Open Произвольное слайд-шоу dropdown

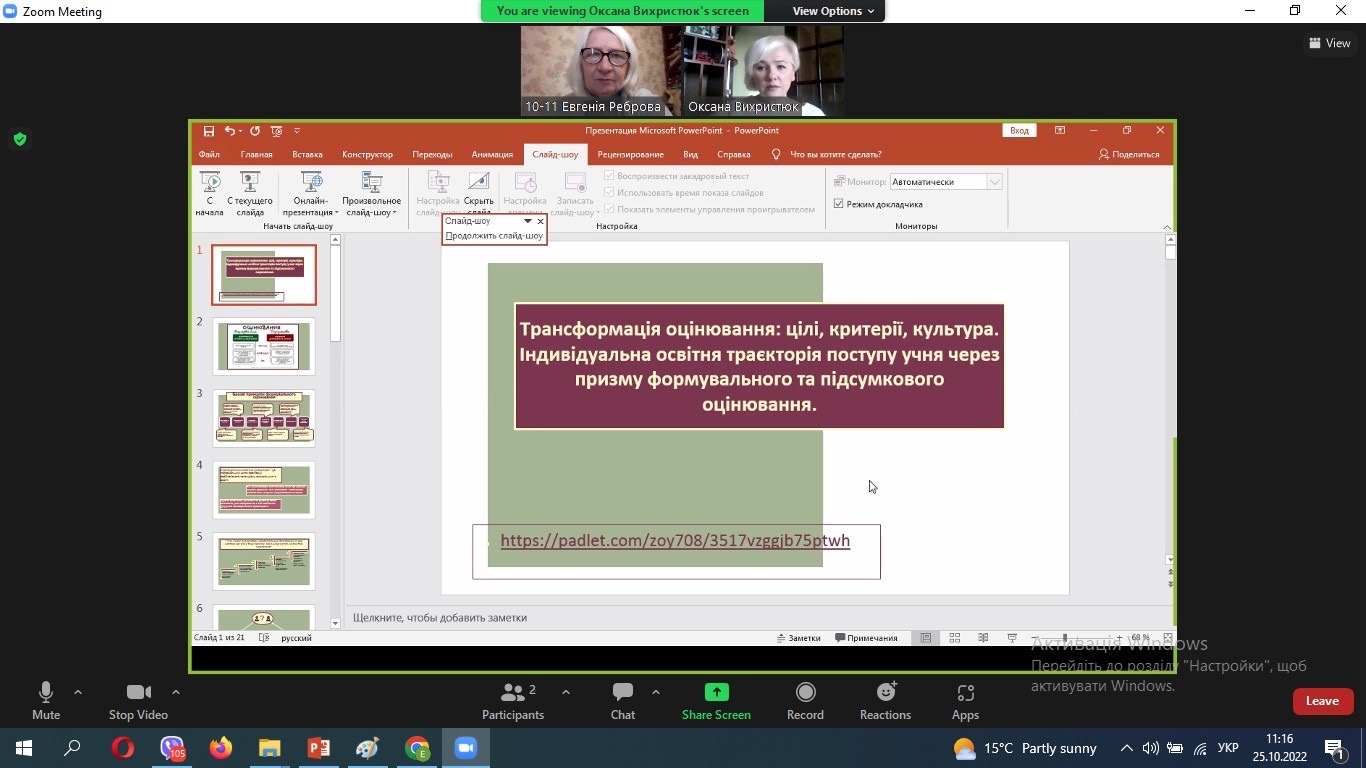pos(371,194)
